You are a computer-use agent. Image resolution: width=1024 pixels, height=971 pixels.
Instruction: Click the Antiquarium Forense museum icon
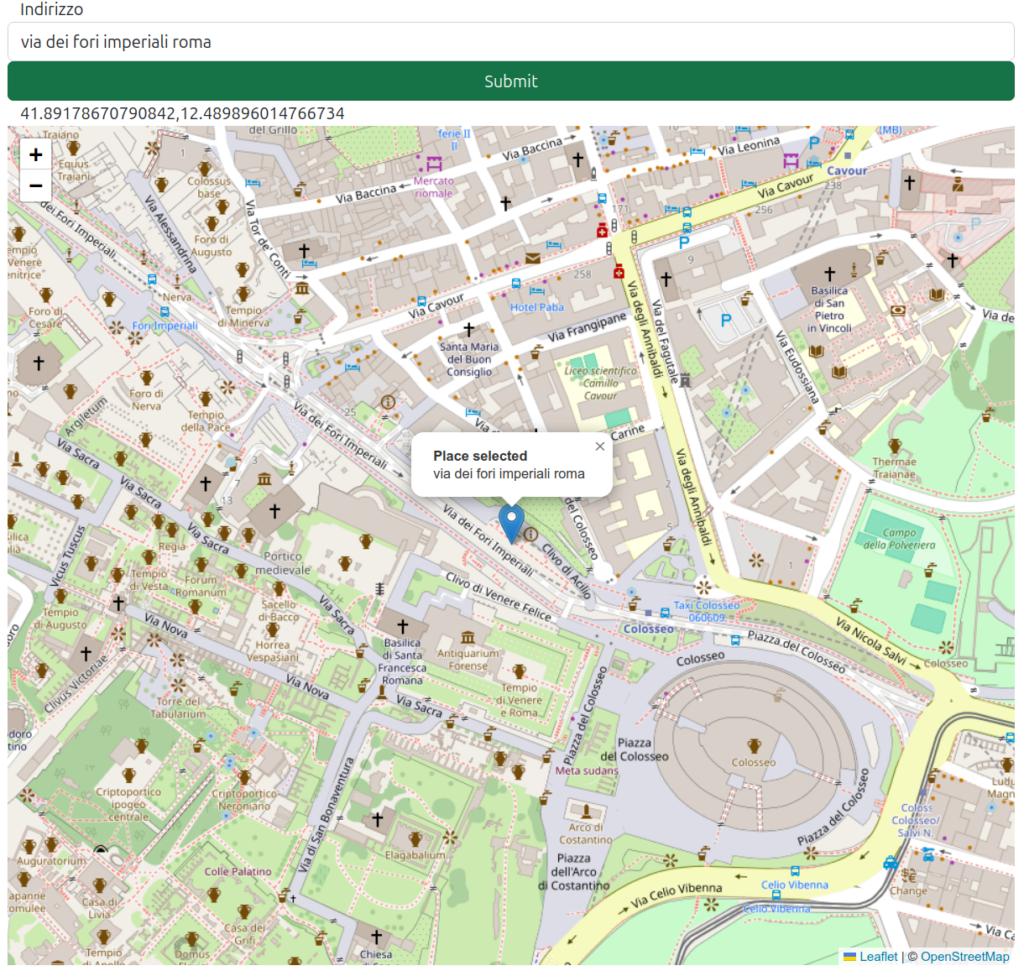[467, 638]
